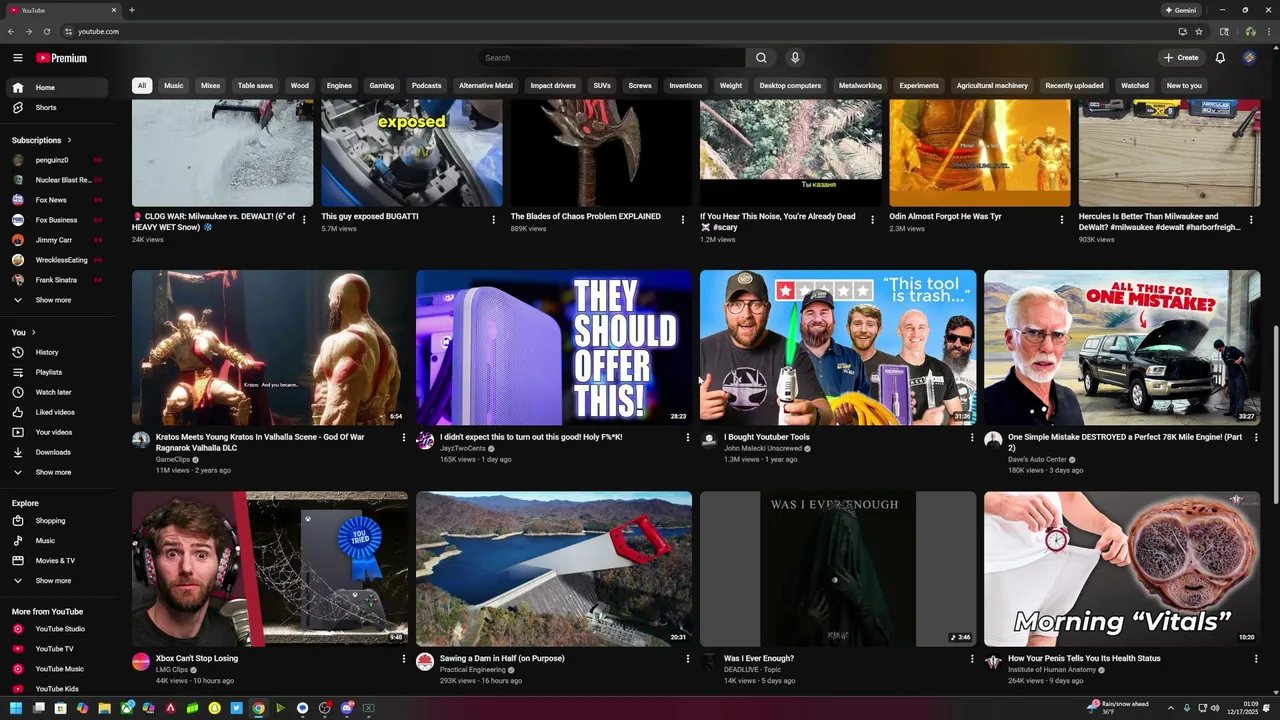Select the Podcasts filter chip
1280x720 pixels.
[x=426, y=85]
